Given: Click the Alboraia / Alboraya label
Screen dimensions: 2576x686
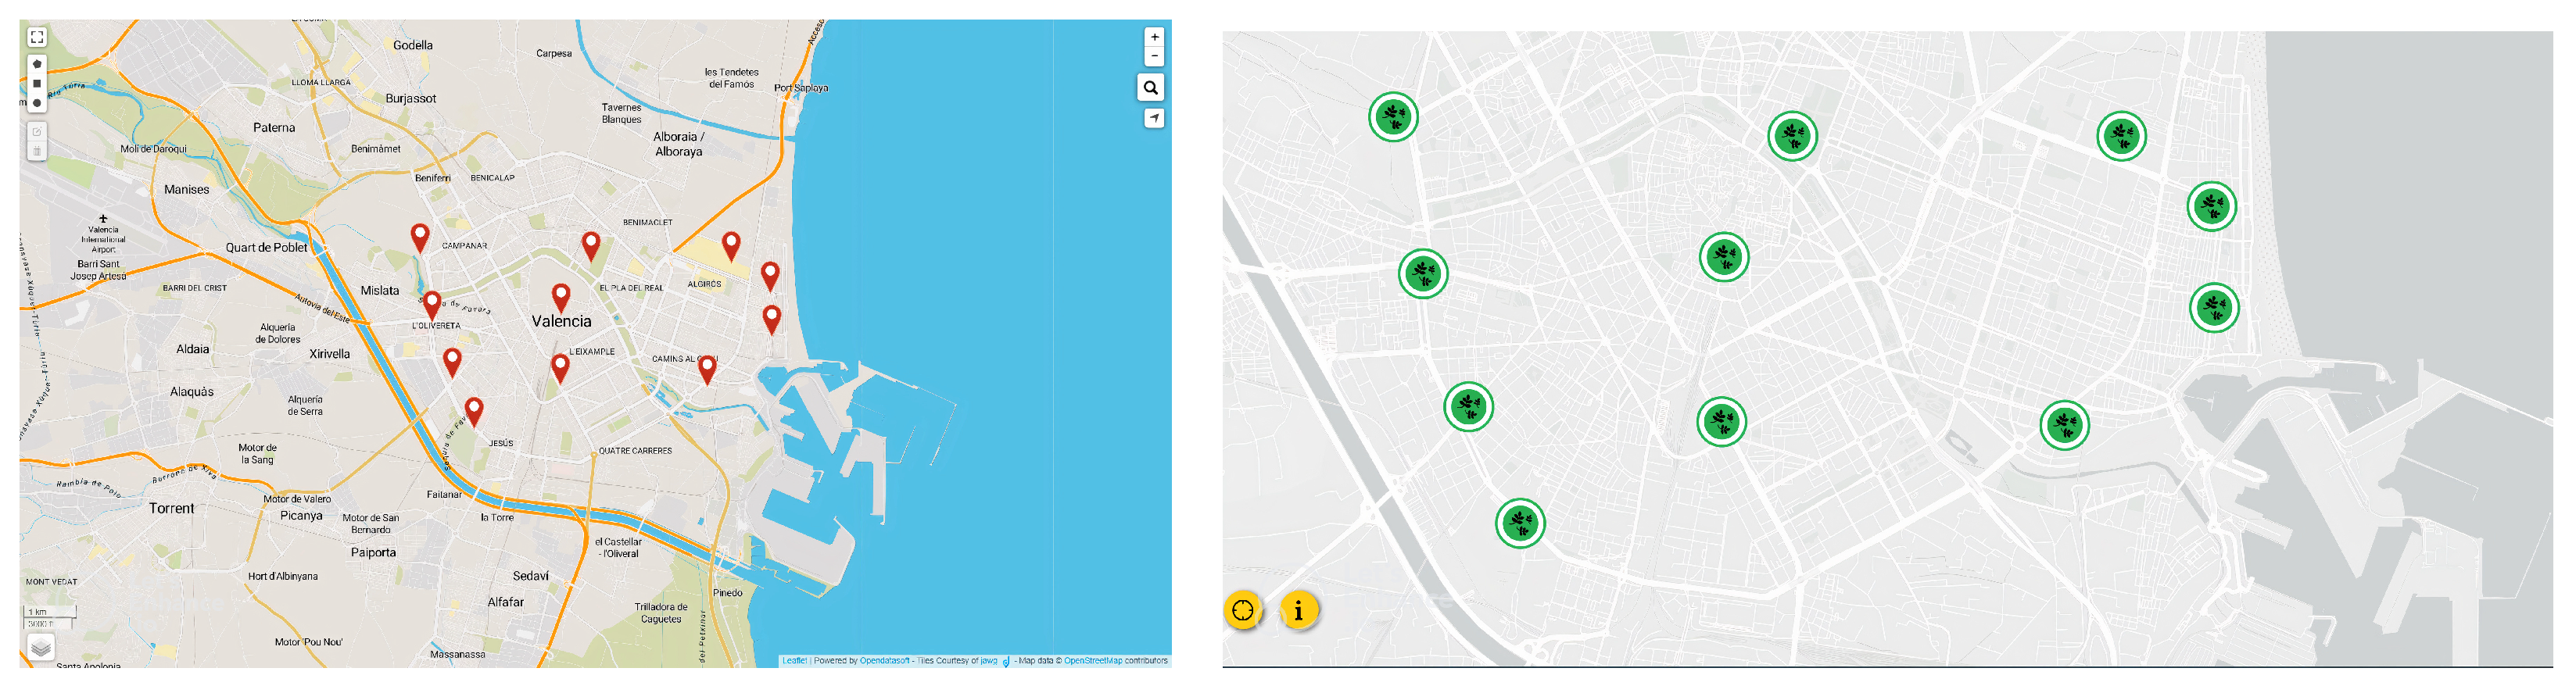Looking at the screenshot, I should pos(679,145).
